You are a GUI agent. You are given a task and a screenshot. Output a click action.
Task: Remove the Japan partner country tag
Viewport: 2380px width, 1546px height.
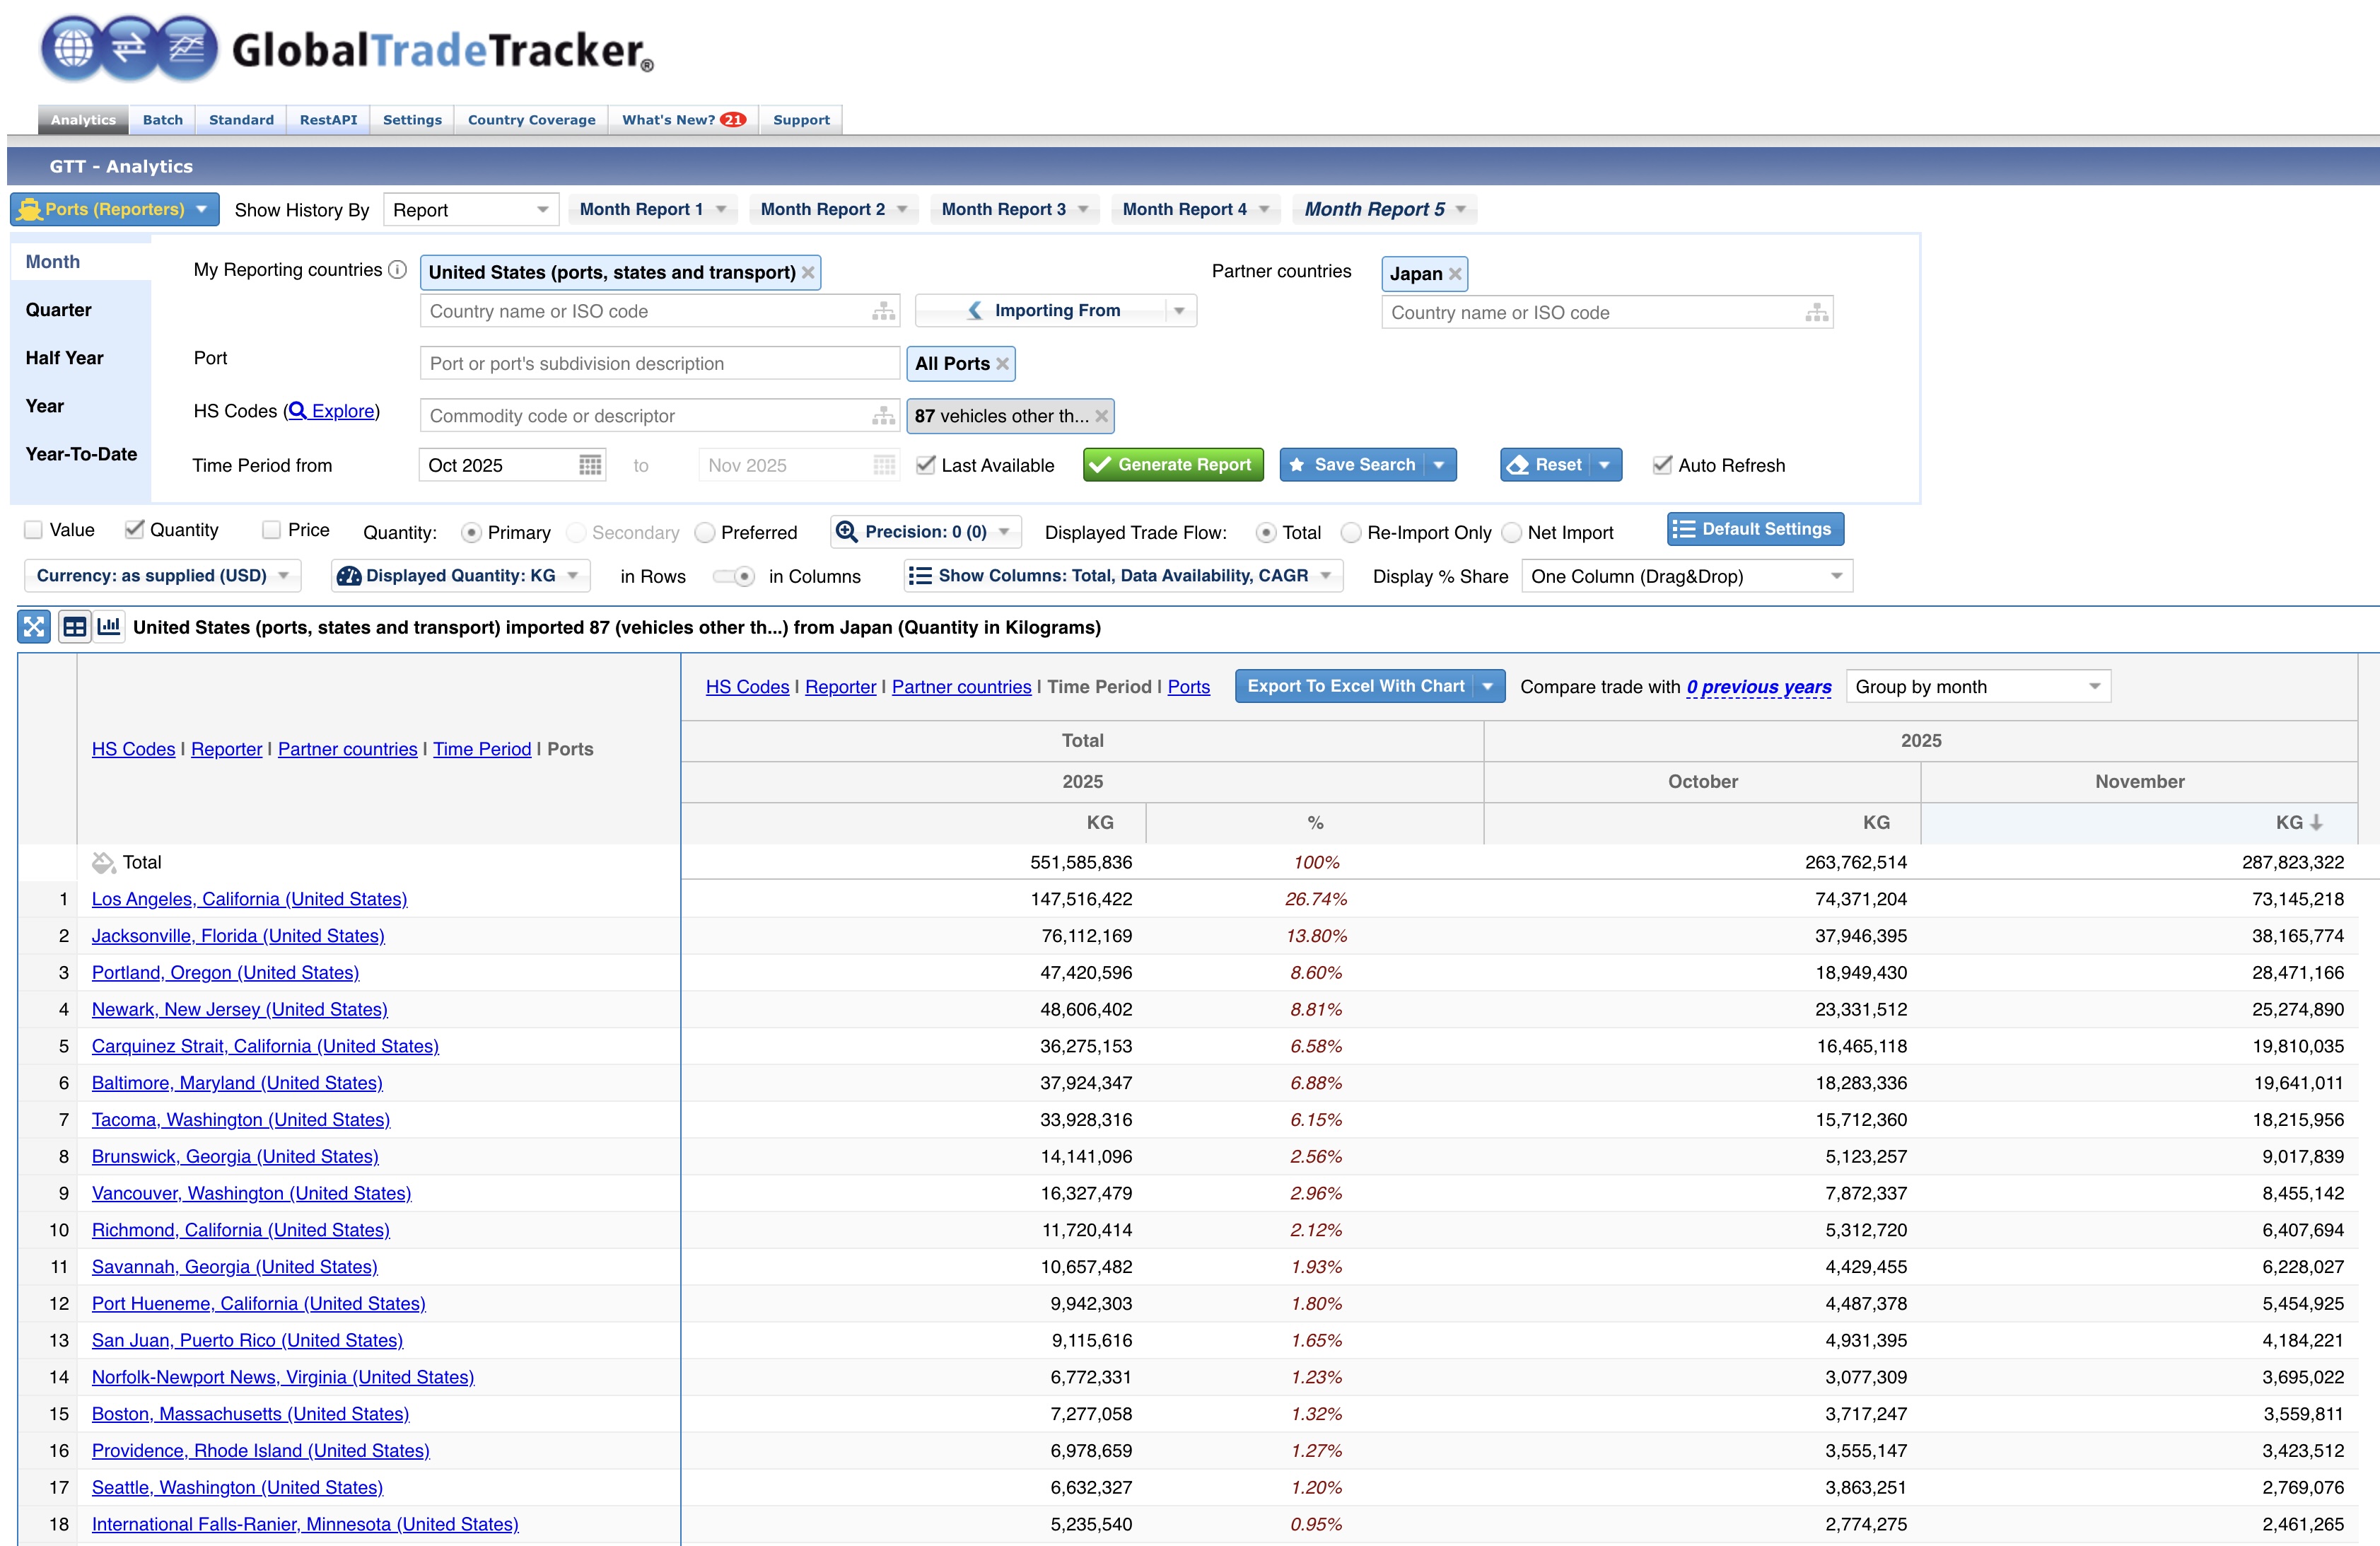[x=1455, y=274]
